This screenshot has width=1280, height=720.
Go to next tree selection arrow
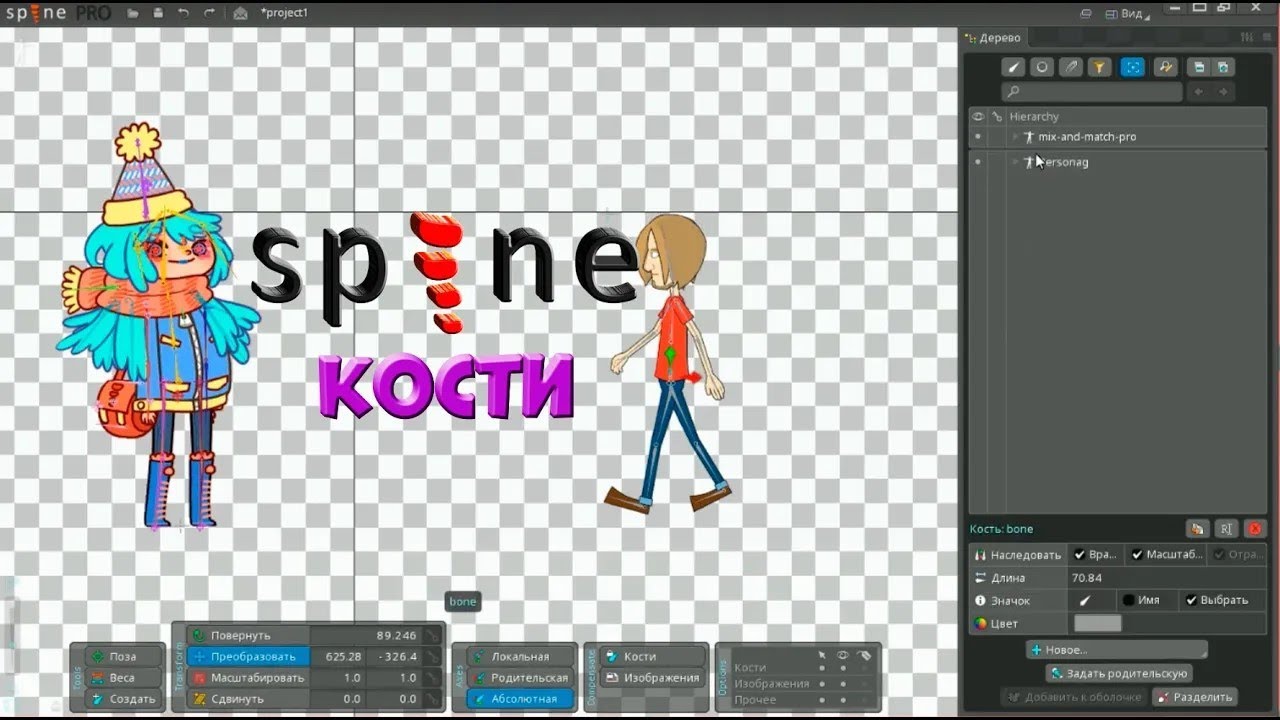pos(1223,92)
